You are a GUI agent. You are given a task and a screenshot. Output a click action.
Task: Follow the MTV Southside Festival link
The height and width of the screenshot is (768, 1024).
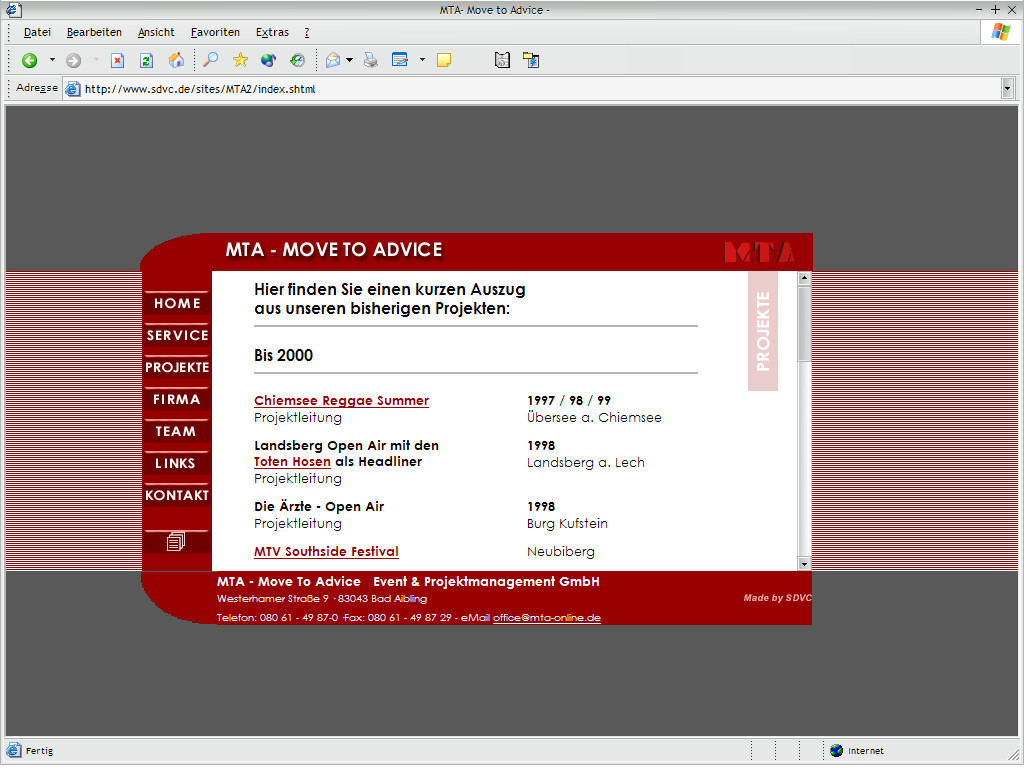[326, 552]
